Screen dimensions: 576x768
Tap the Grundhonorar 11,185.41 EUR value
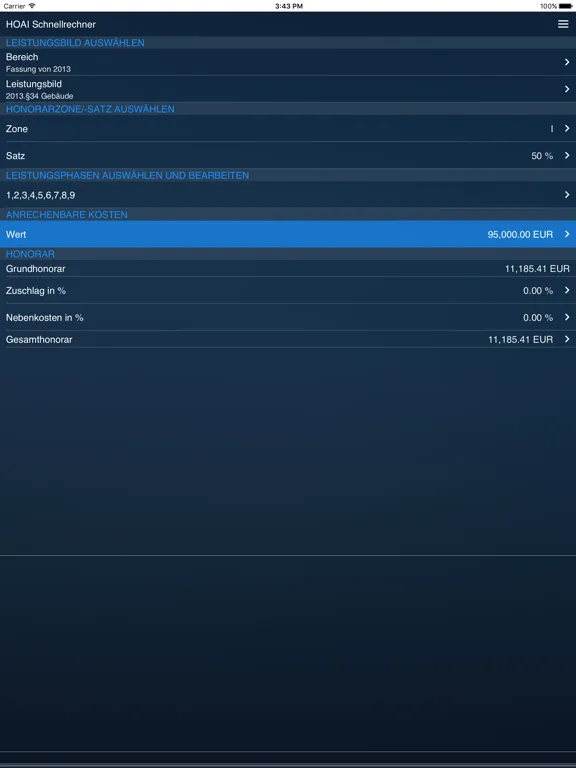coord(537,268)
